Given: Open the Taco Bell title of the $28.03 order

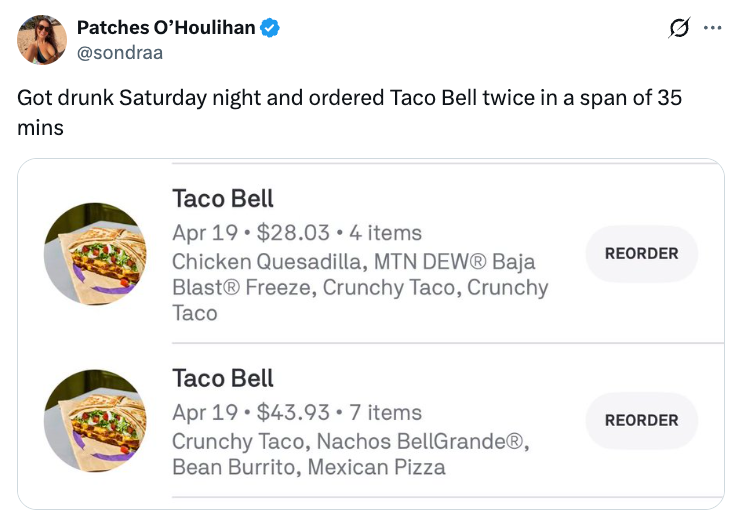Looking at the screenshot, I should (x=223, y=199).
